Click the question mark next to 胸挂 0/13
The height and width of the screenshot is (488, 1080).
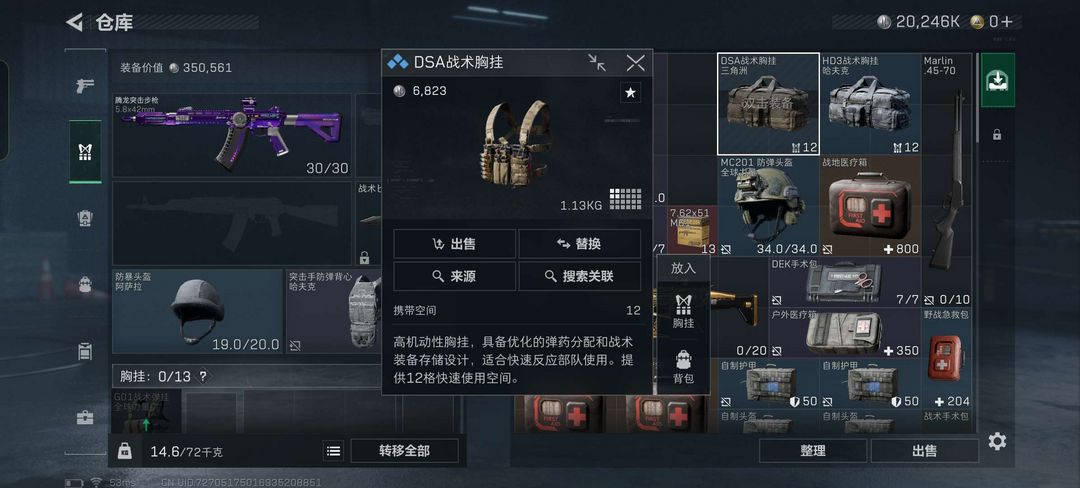(202, 376)
